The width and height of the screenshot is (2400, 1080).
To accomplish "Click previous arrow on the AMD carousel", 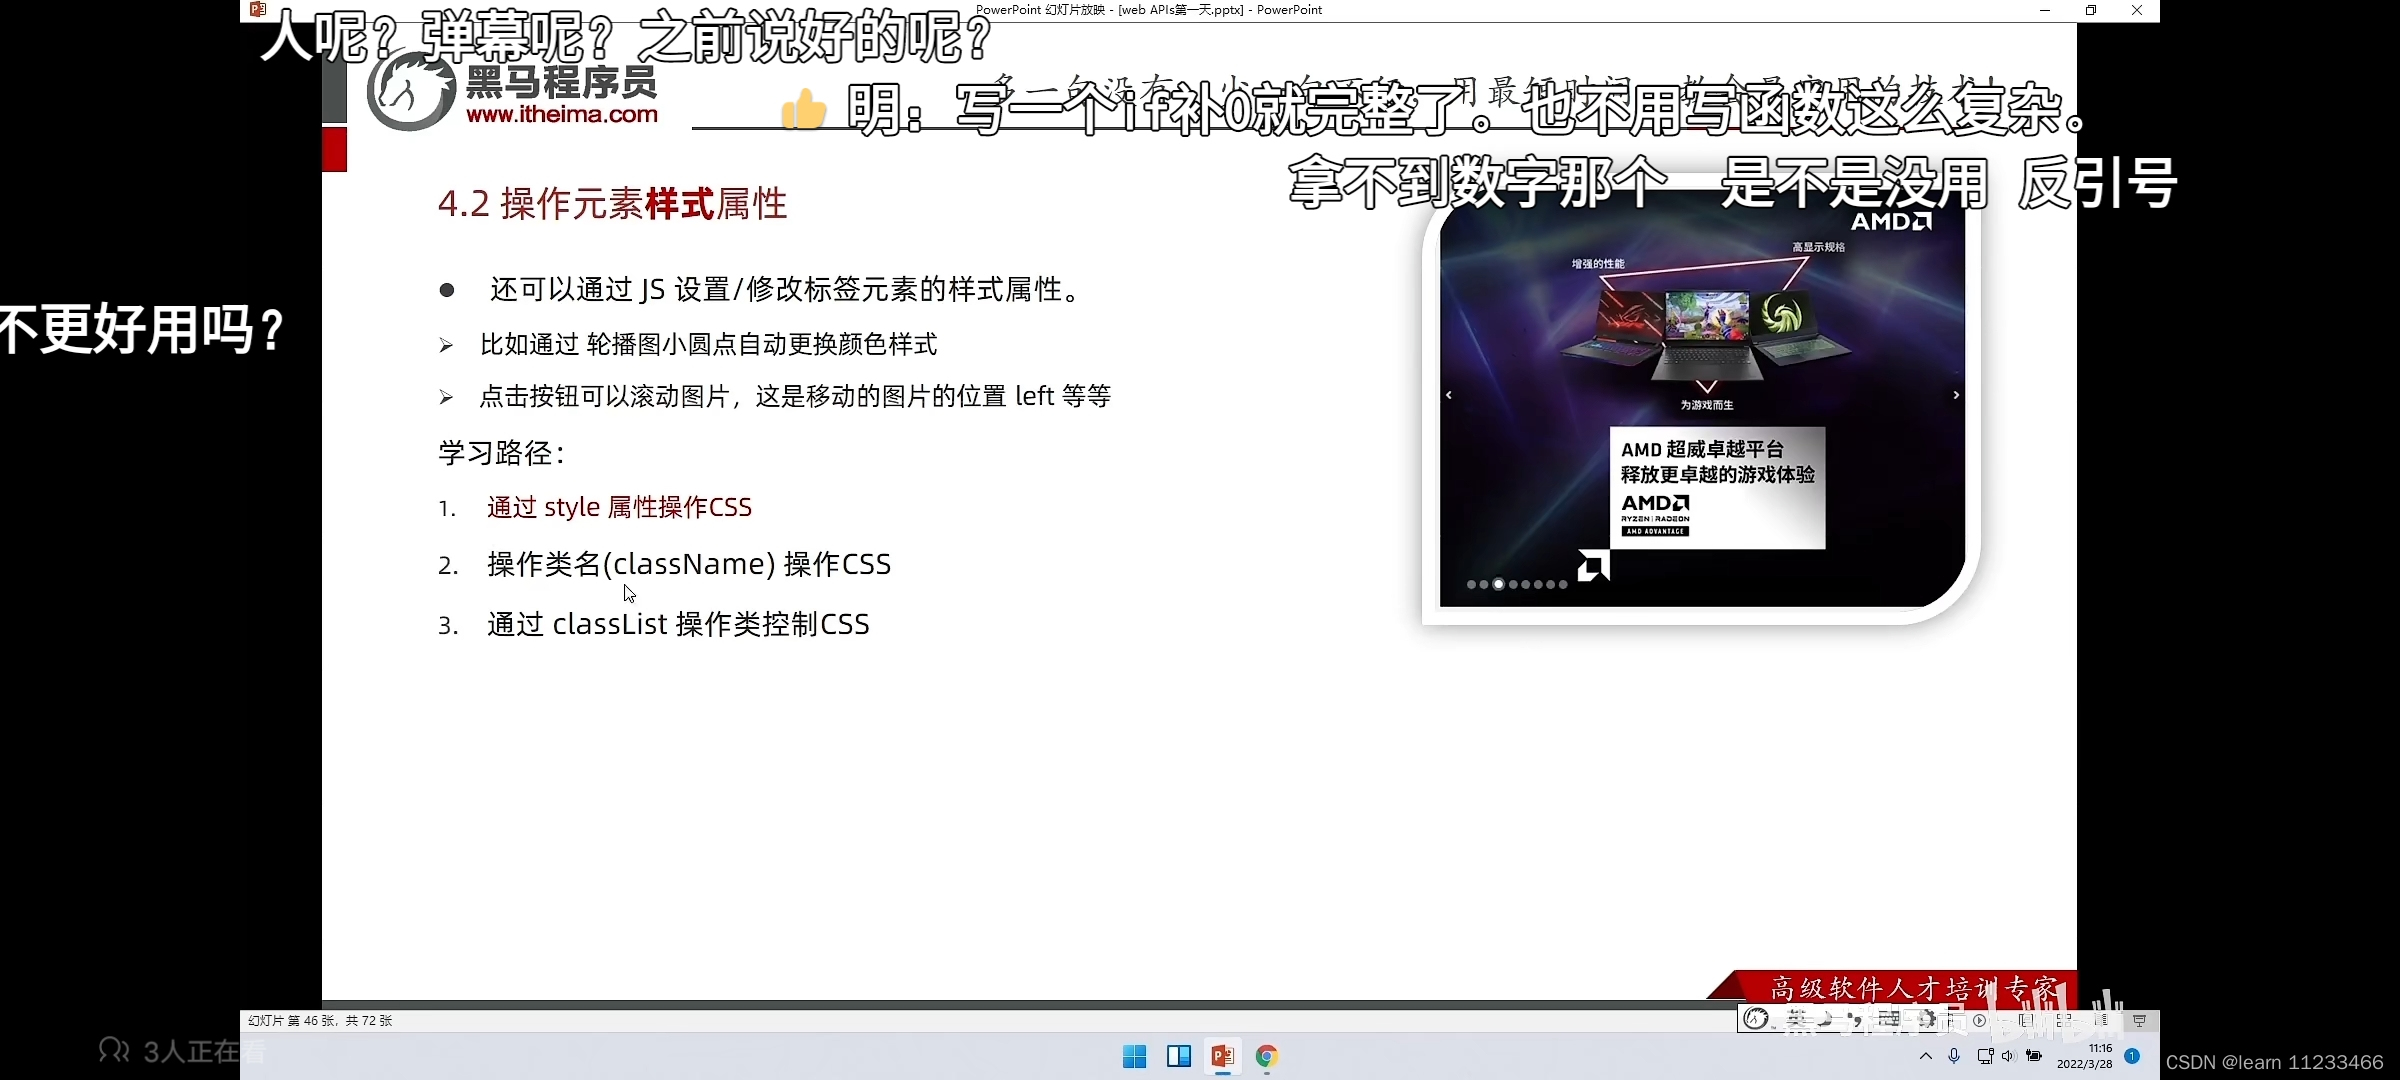I will tap(1449, 395).
